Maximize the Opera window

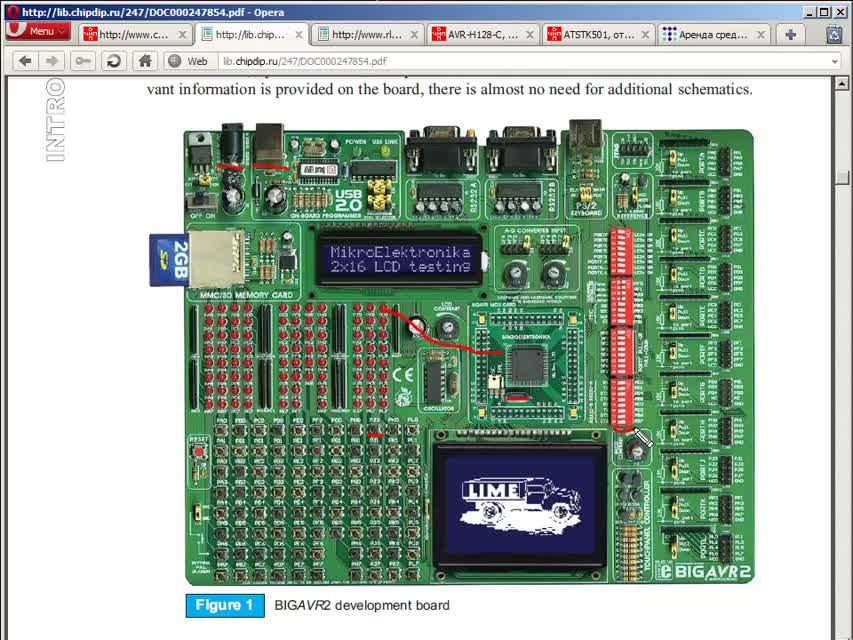click(x=824, y=12)
